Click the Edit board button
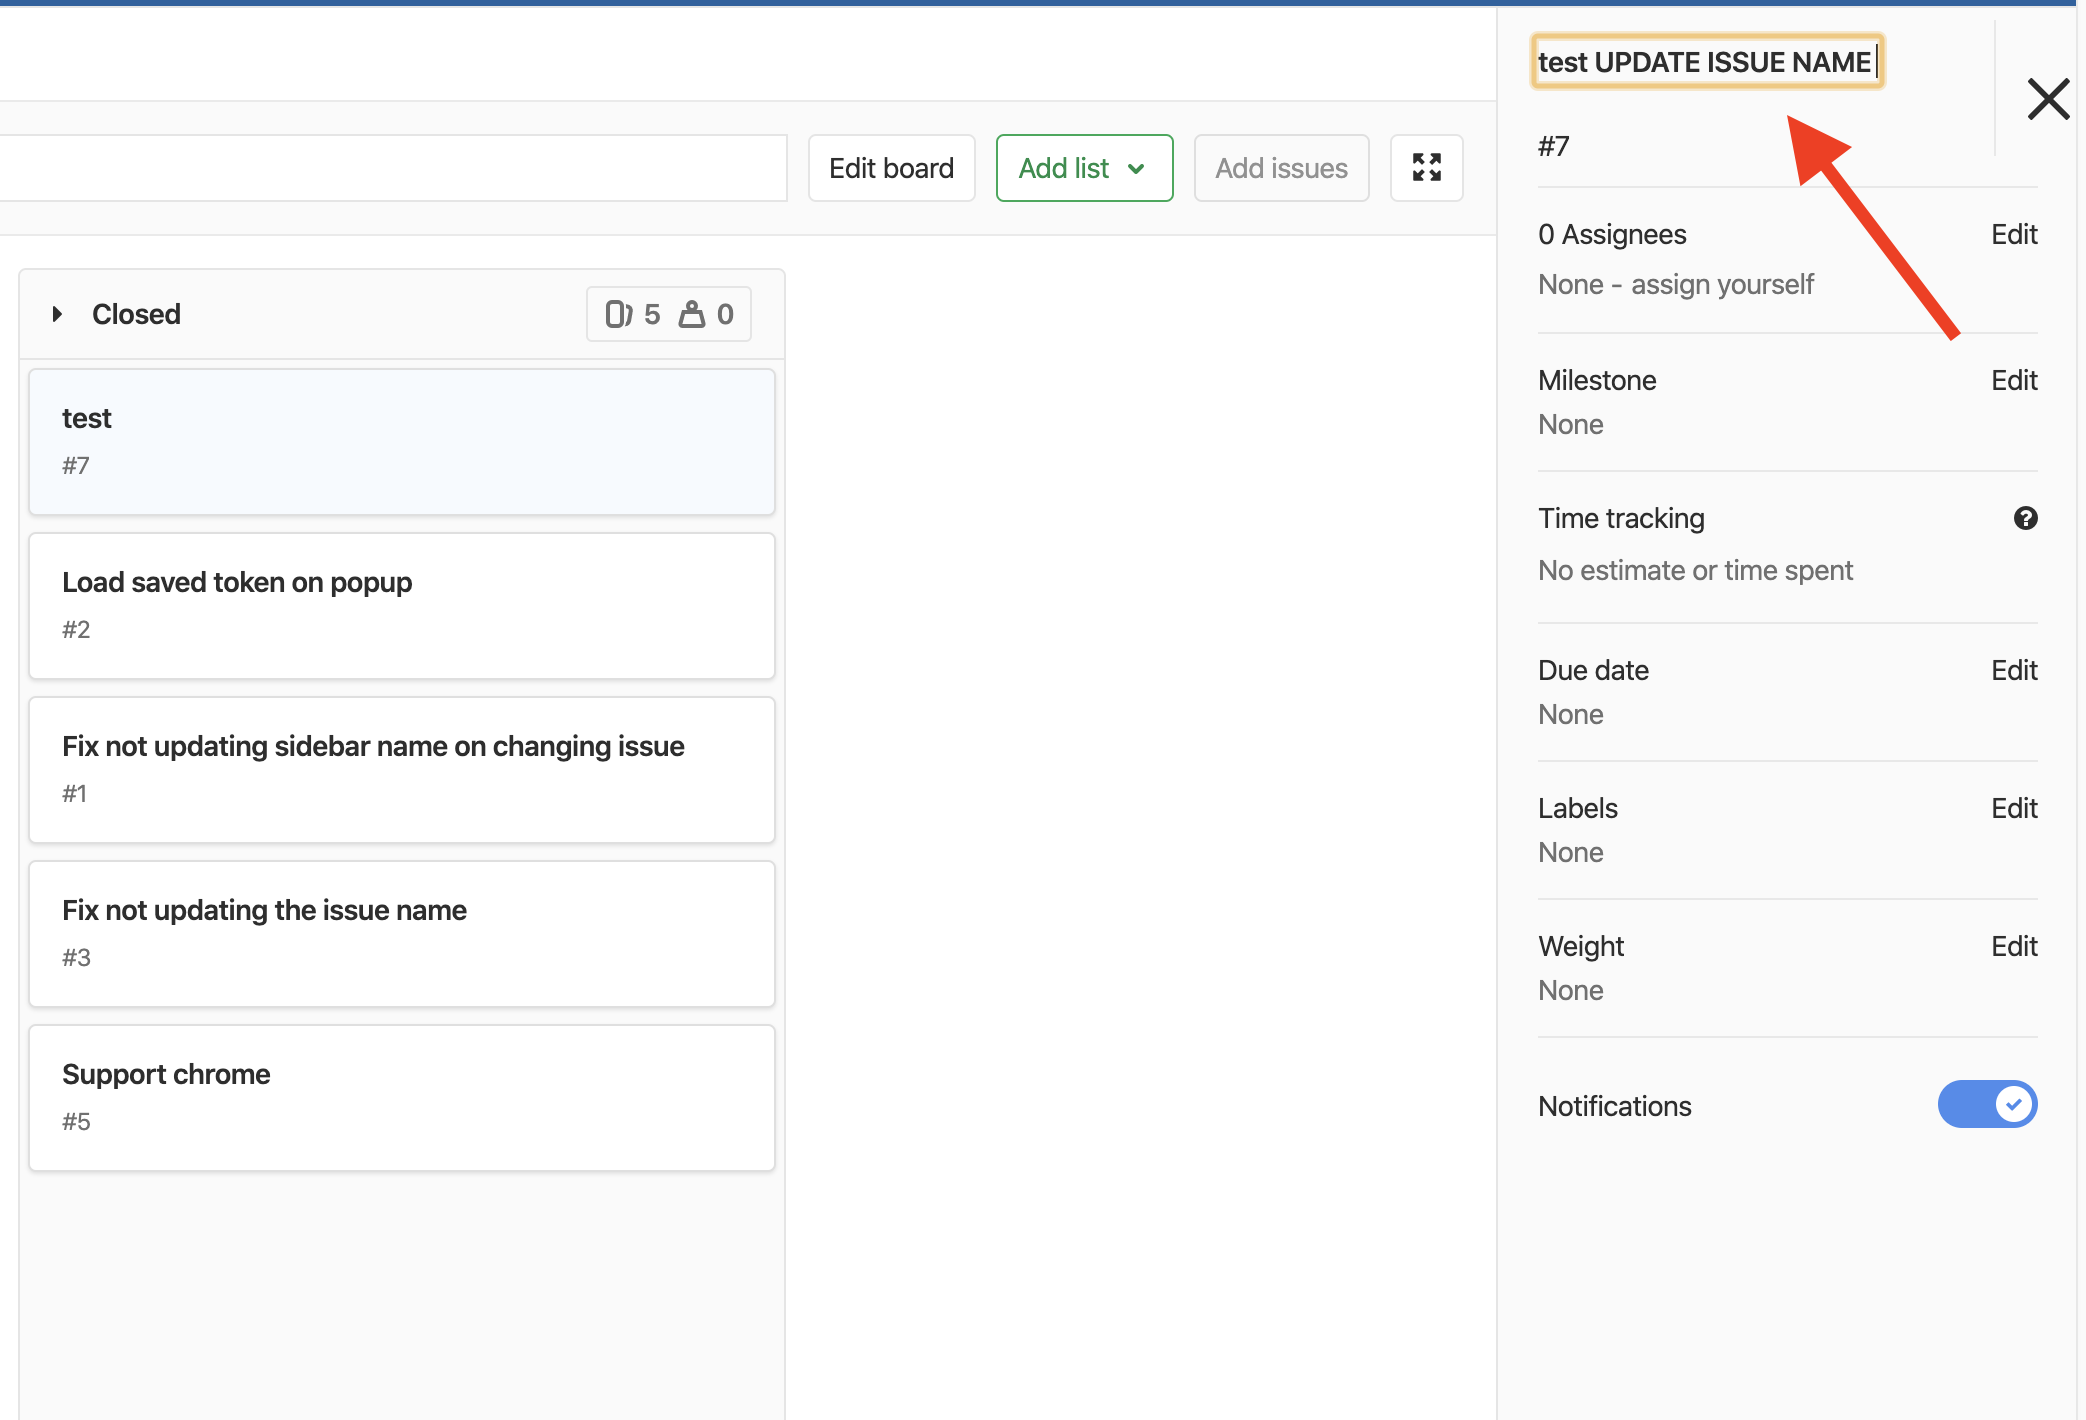Viewport: 2086px width, 1420px height. click(889, 166)
